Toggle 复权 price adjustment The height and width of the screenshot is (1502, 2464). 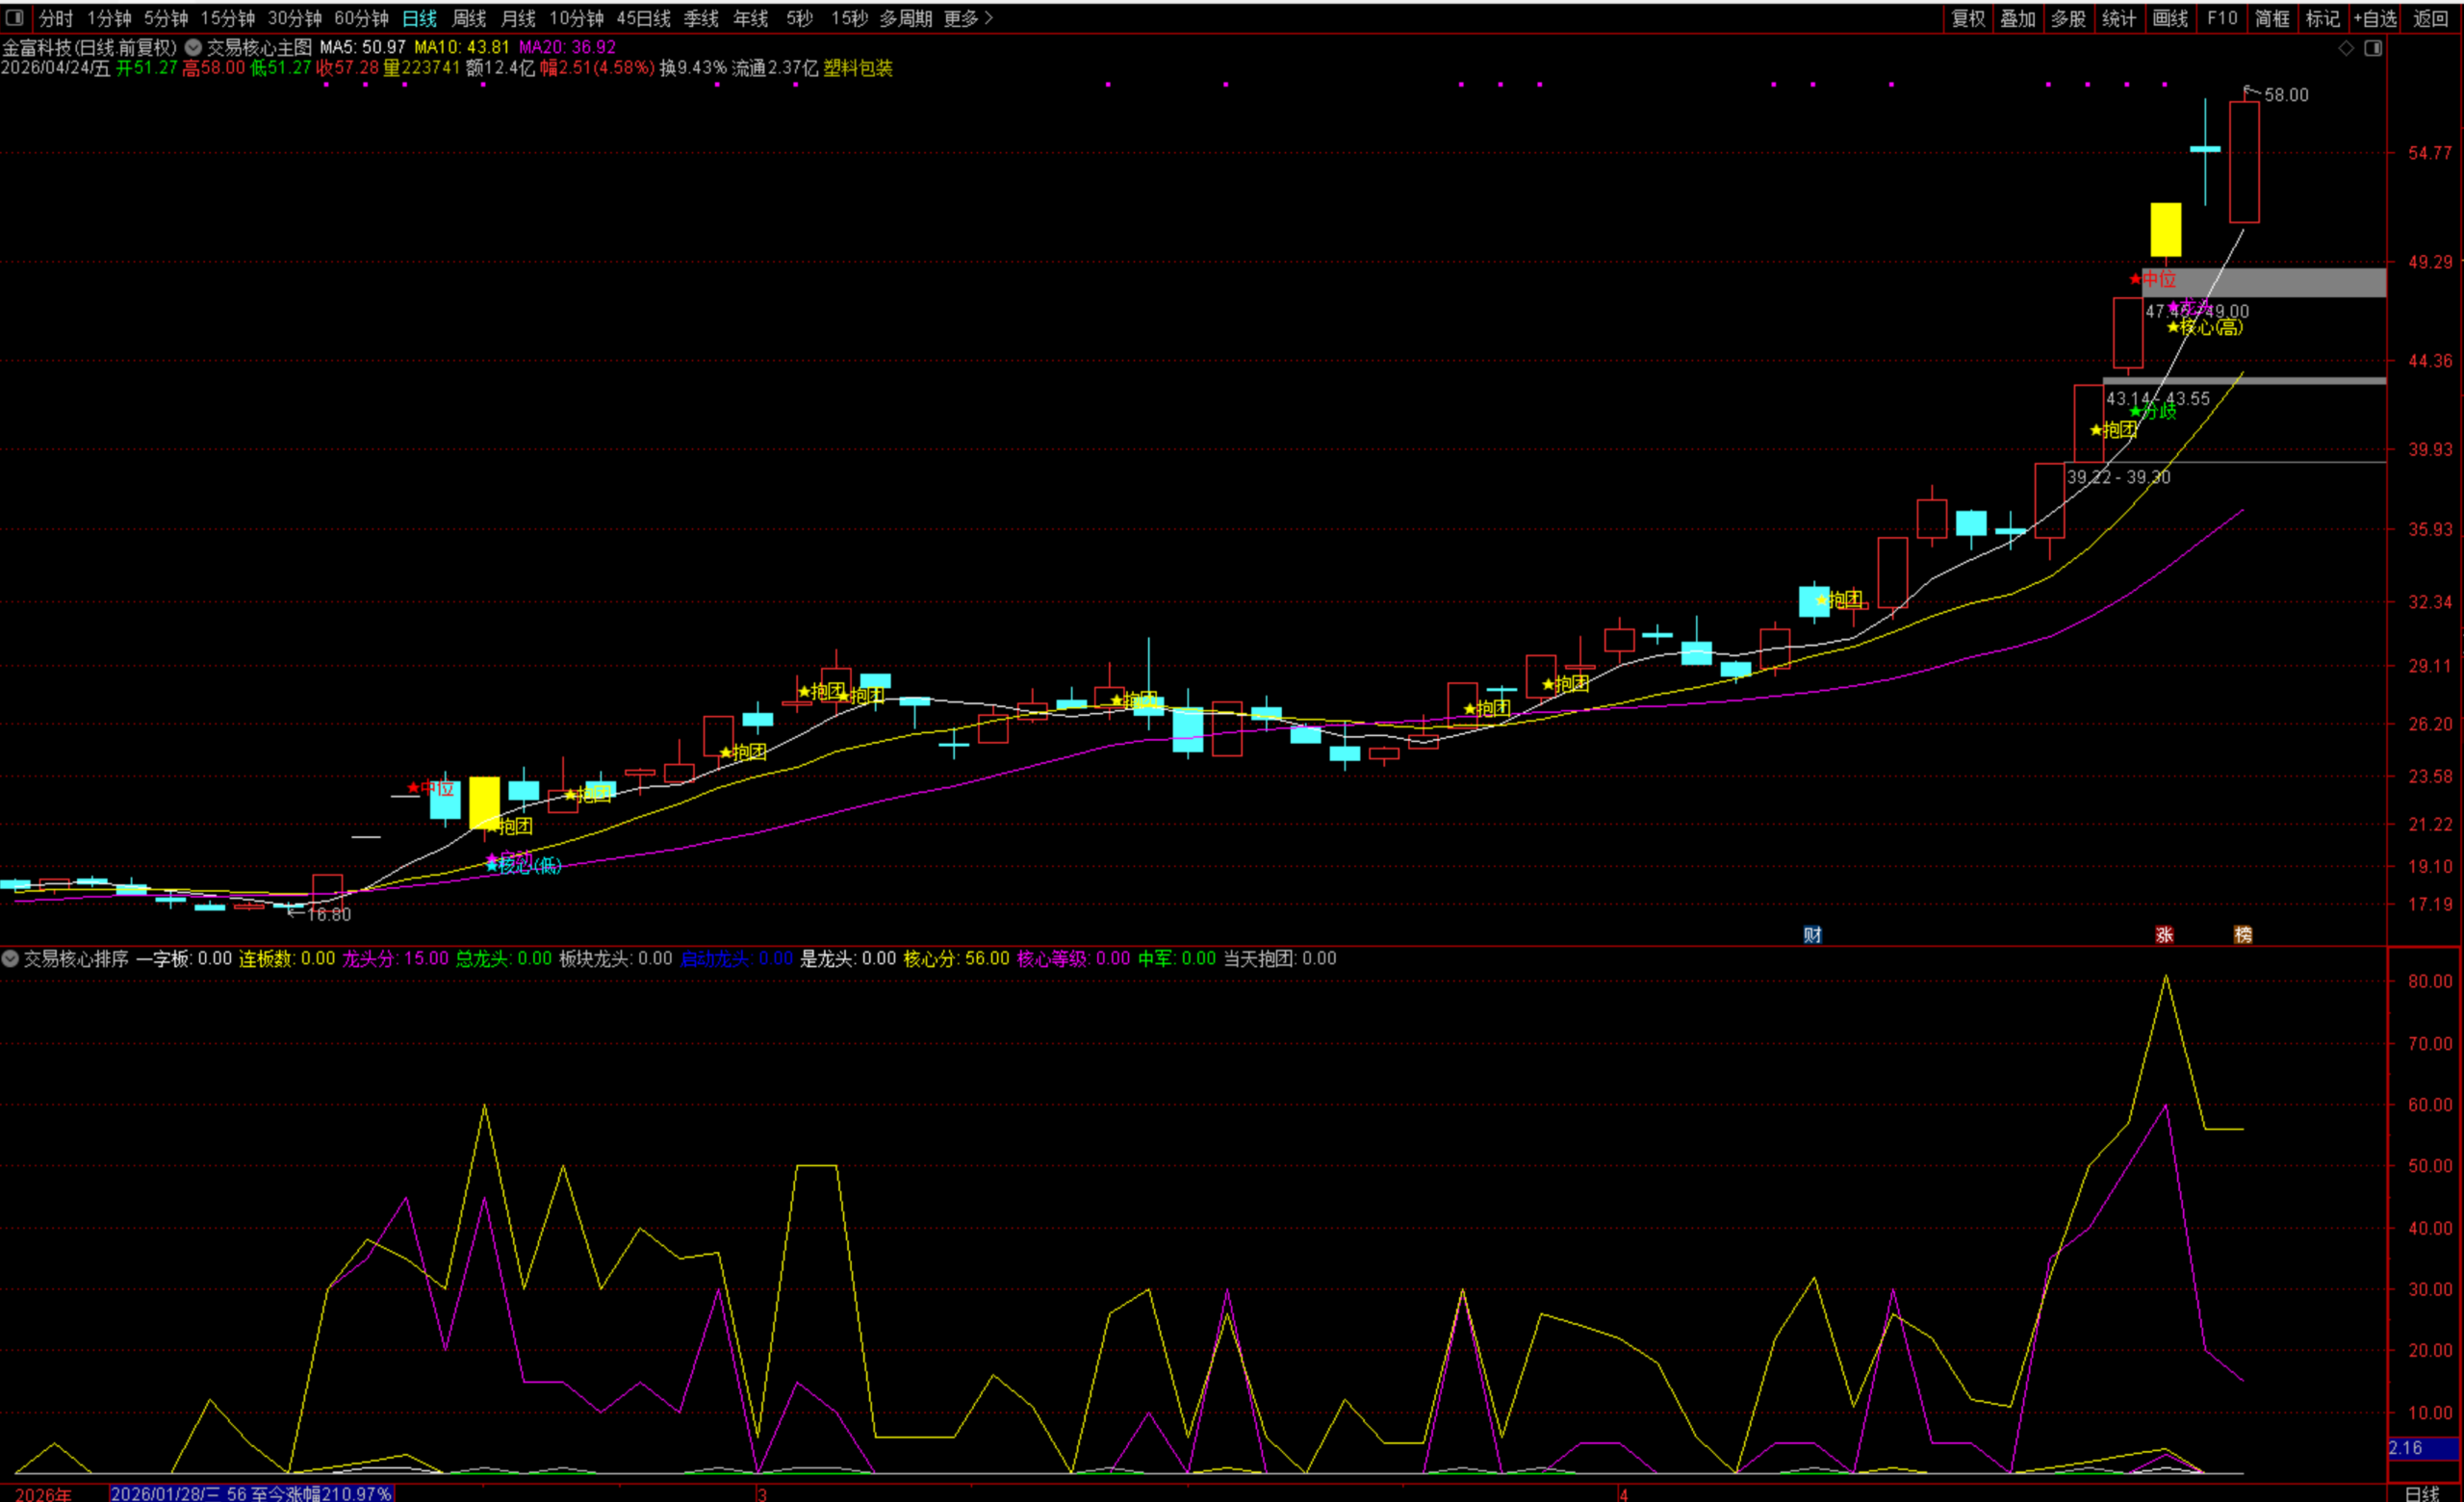tap(1968, 18)
